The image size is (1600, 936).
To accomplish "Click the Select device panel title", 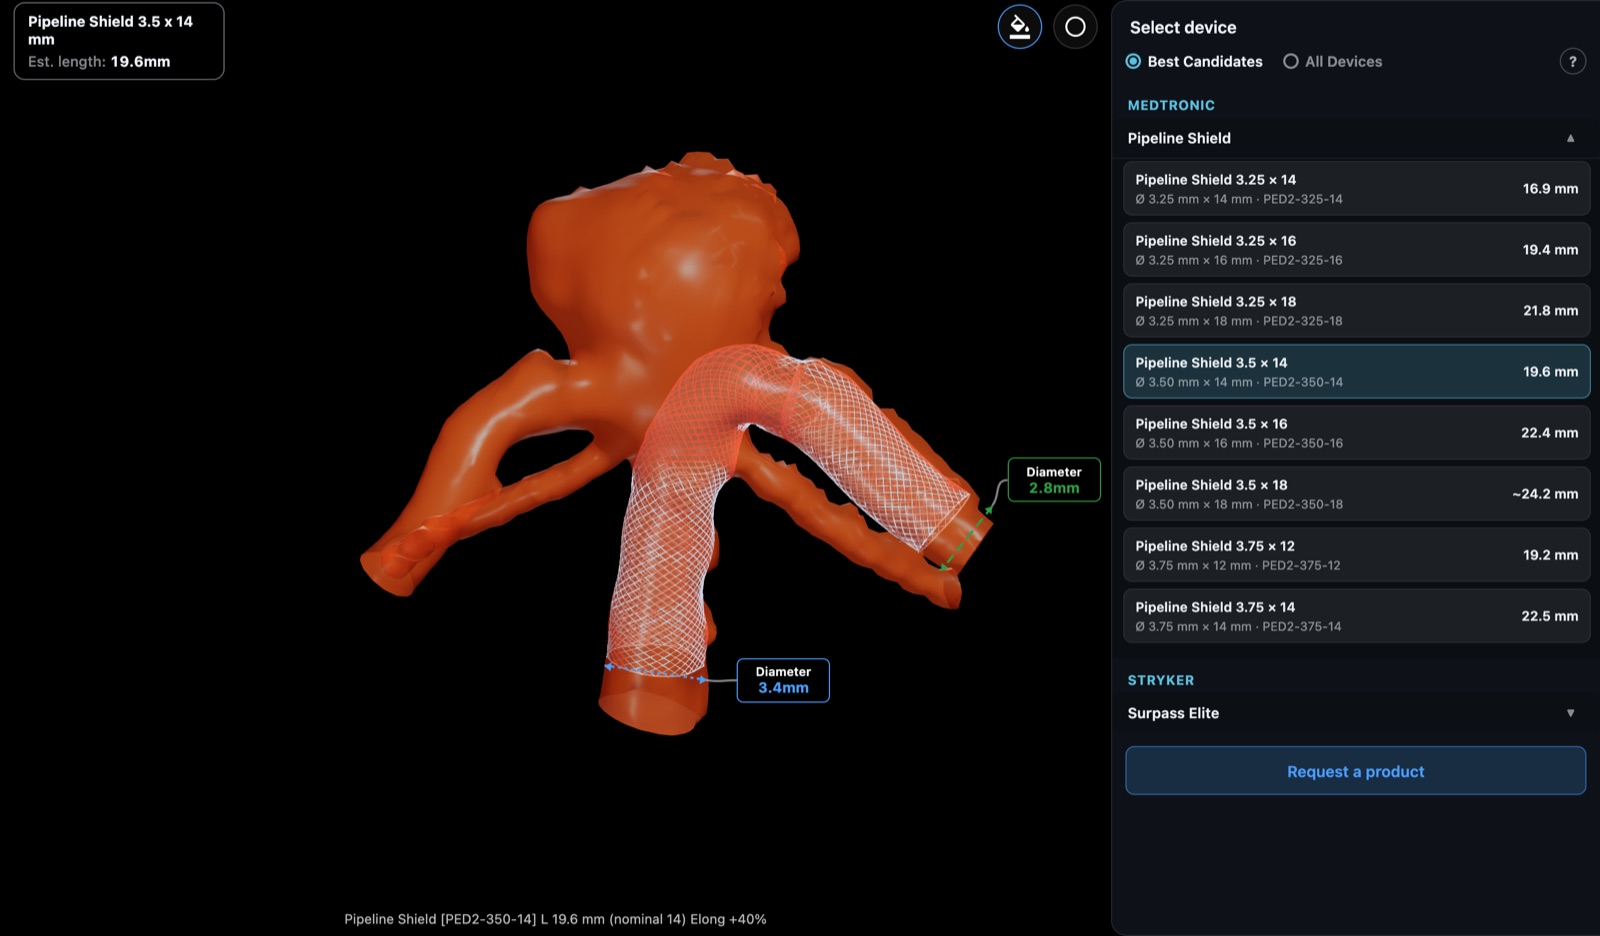I will coord(1183,28).
